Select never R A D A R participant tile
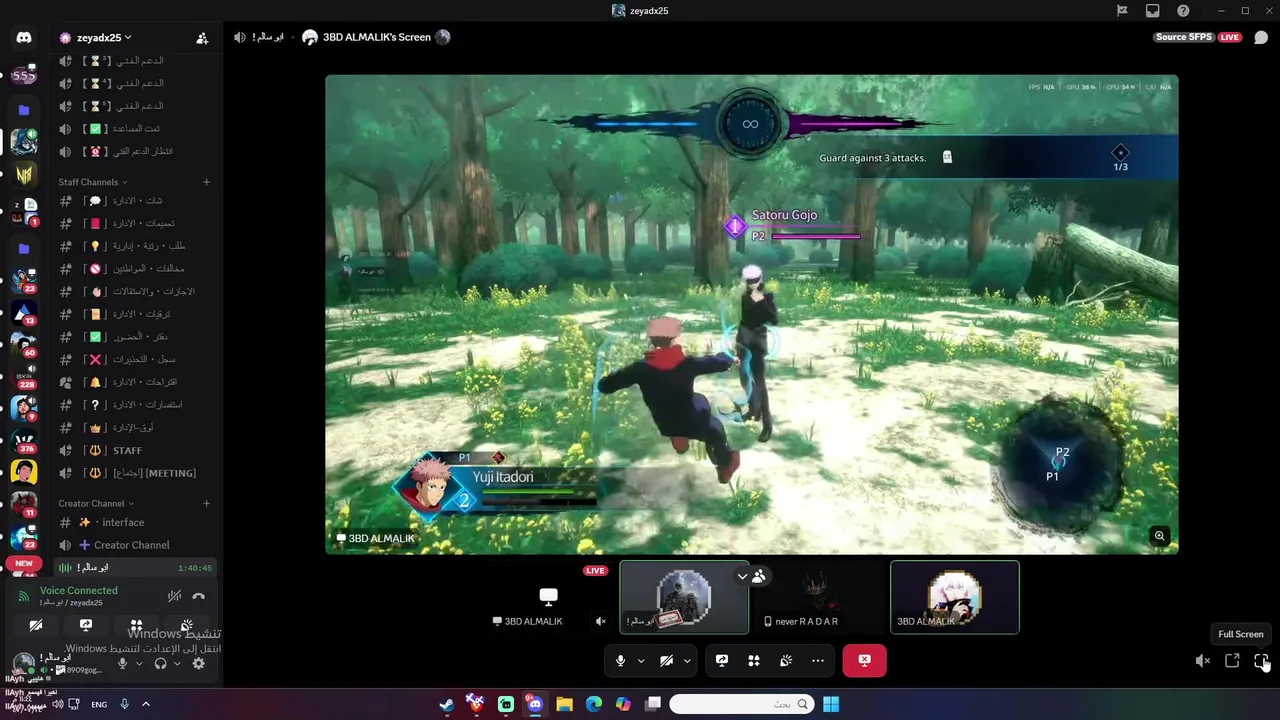The width and height of the screenshot is (1280, 720). click(819, 597)
